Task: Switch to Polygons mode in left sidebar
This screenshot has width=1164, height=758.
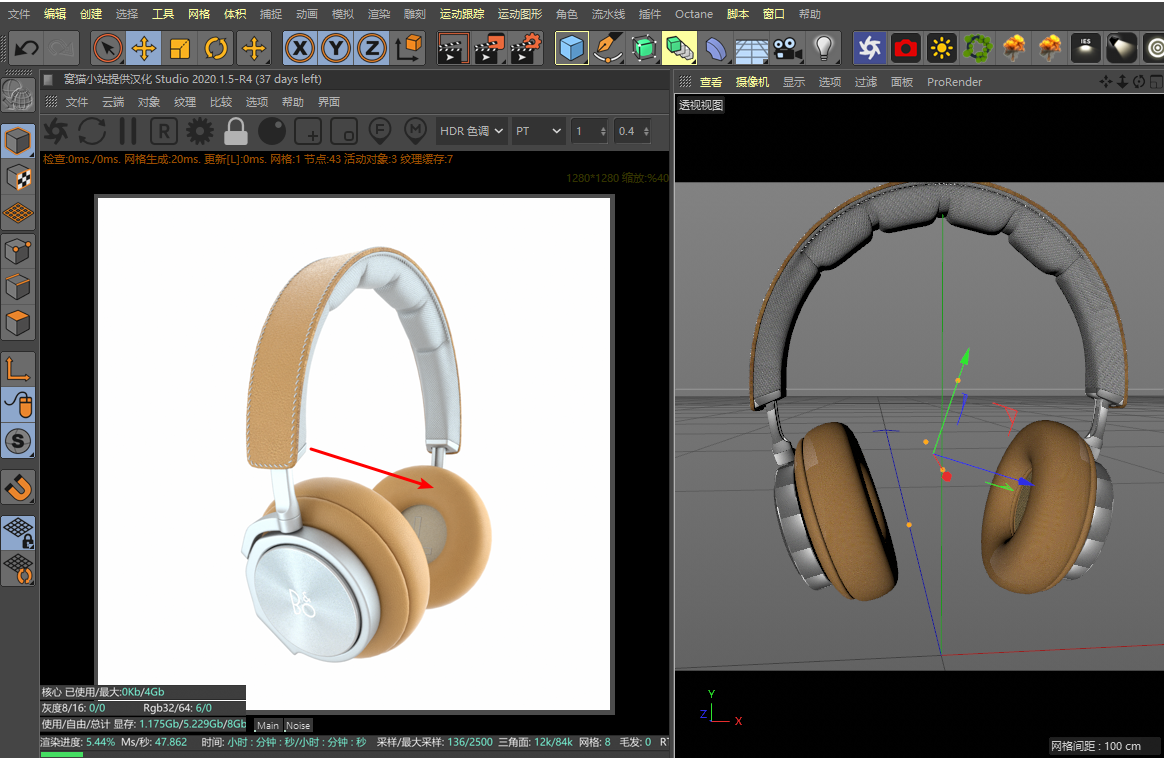Action: (x=19, y=324)
